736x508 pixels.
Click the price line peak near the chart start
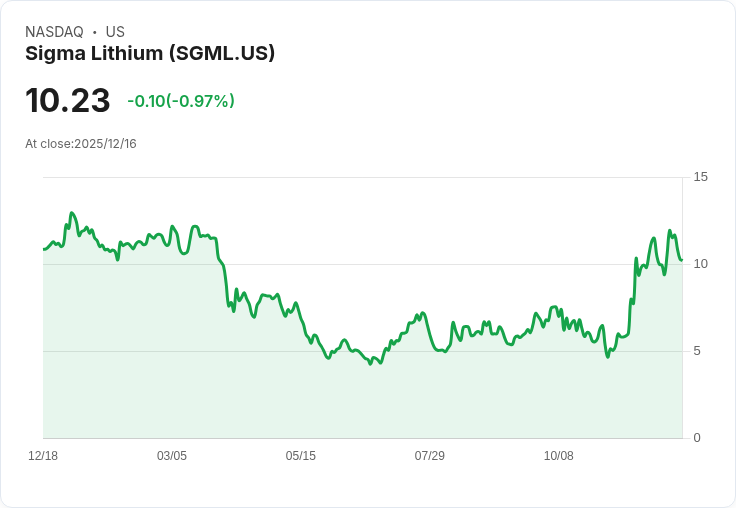tap(71, 213)
